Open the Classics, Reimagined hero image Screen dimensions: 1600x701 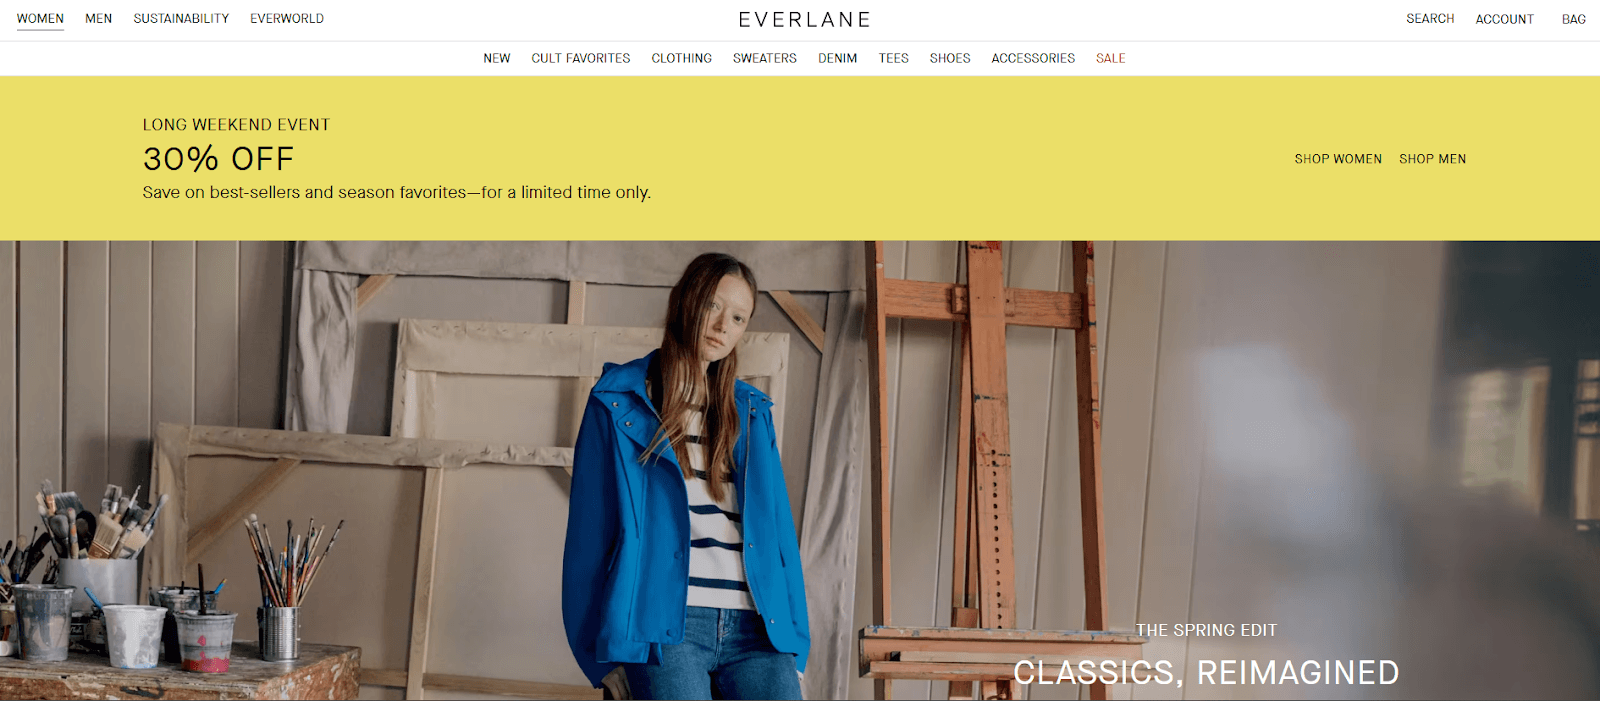point(800,470)
